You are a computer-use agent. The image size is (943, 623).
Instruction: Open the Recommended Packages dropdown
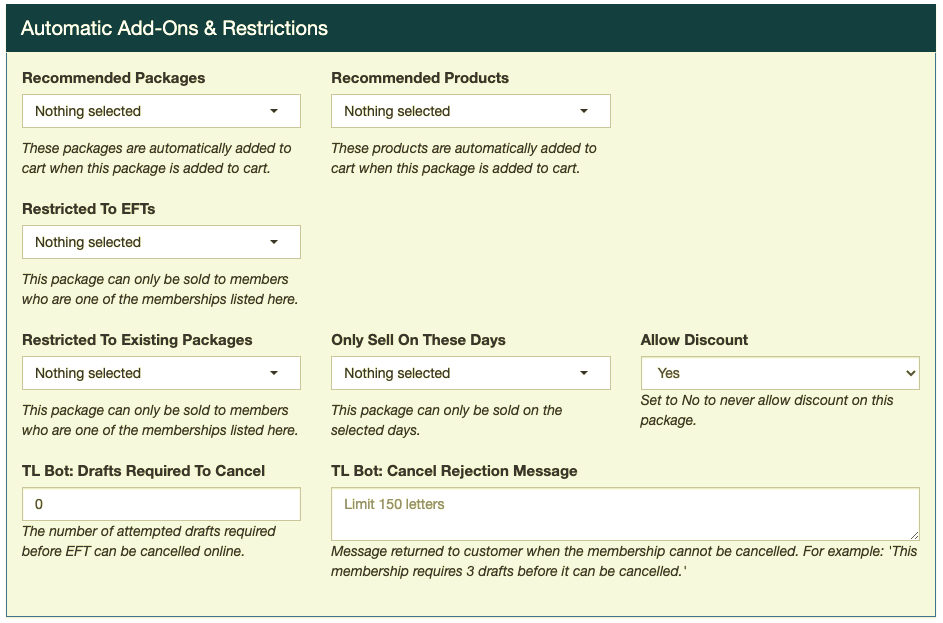161,111
